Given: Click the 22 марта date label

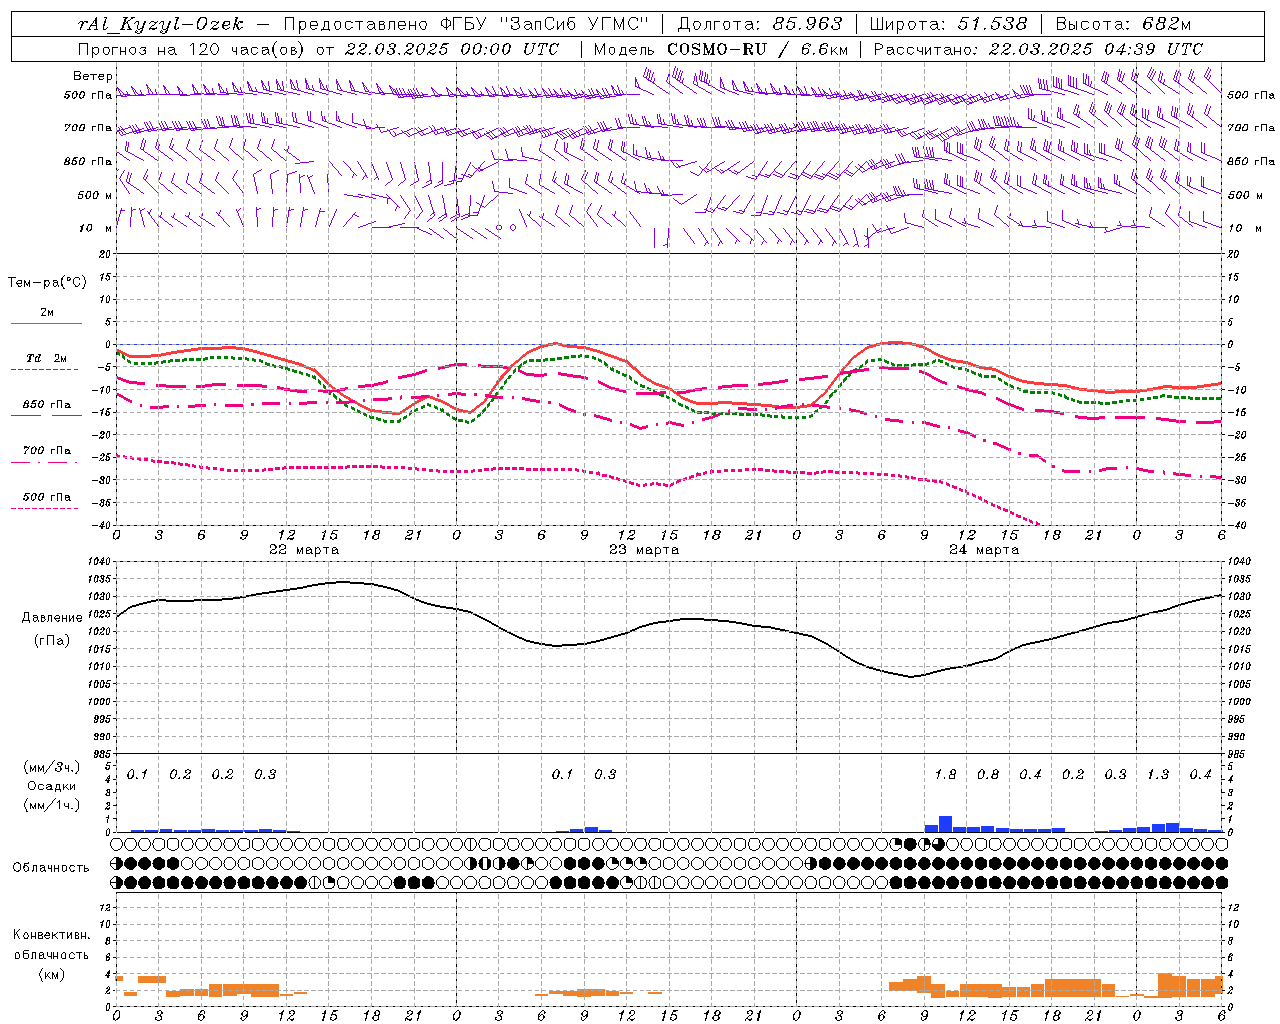Looking at the screenshot, I should tap(304, 549).
